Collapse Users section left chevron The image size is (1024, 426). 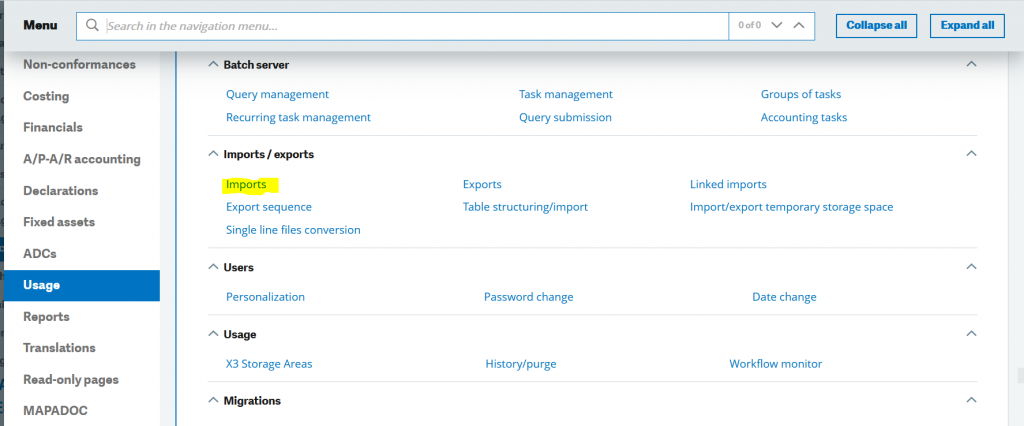213,267
